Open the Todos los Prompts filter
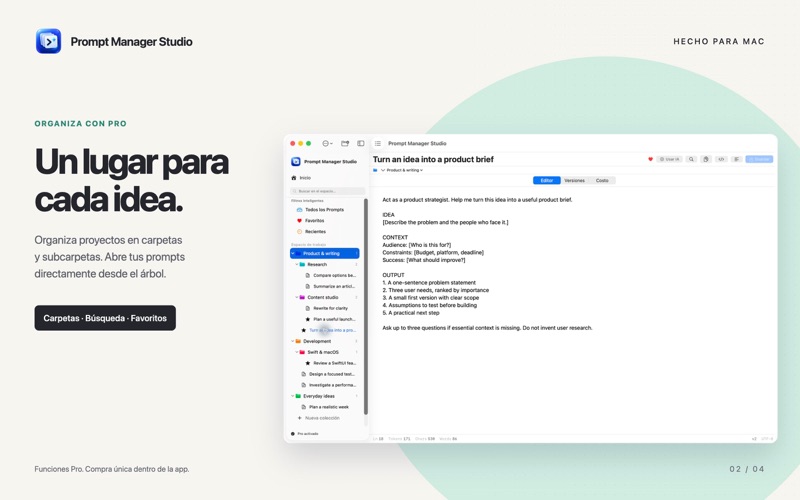800x500 pixels. pyautogui.click(x=320, y=210)
